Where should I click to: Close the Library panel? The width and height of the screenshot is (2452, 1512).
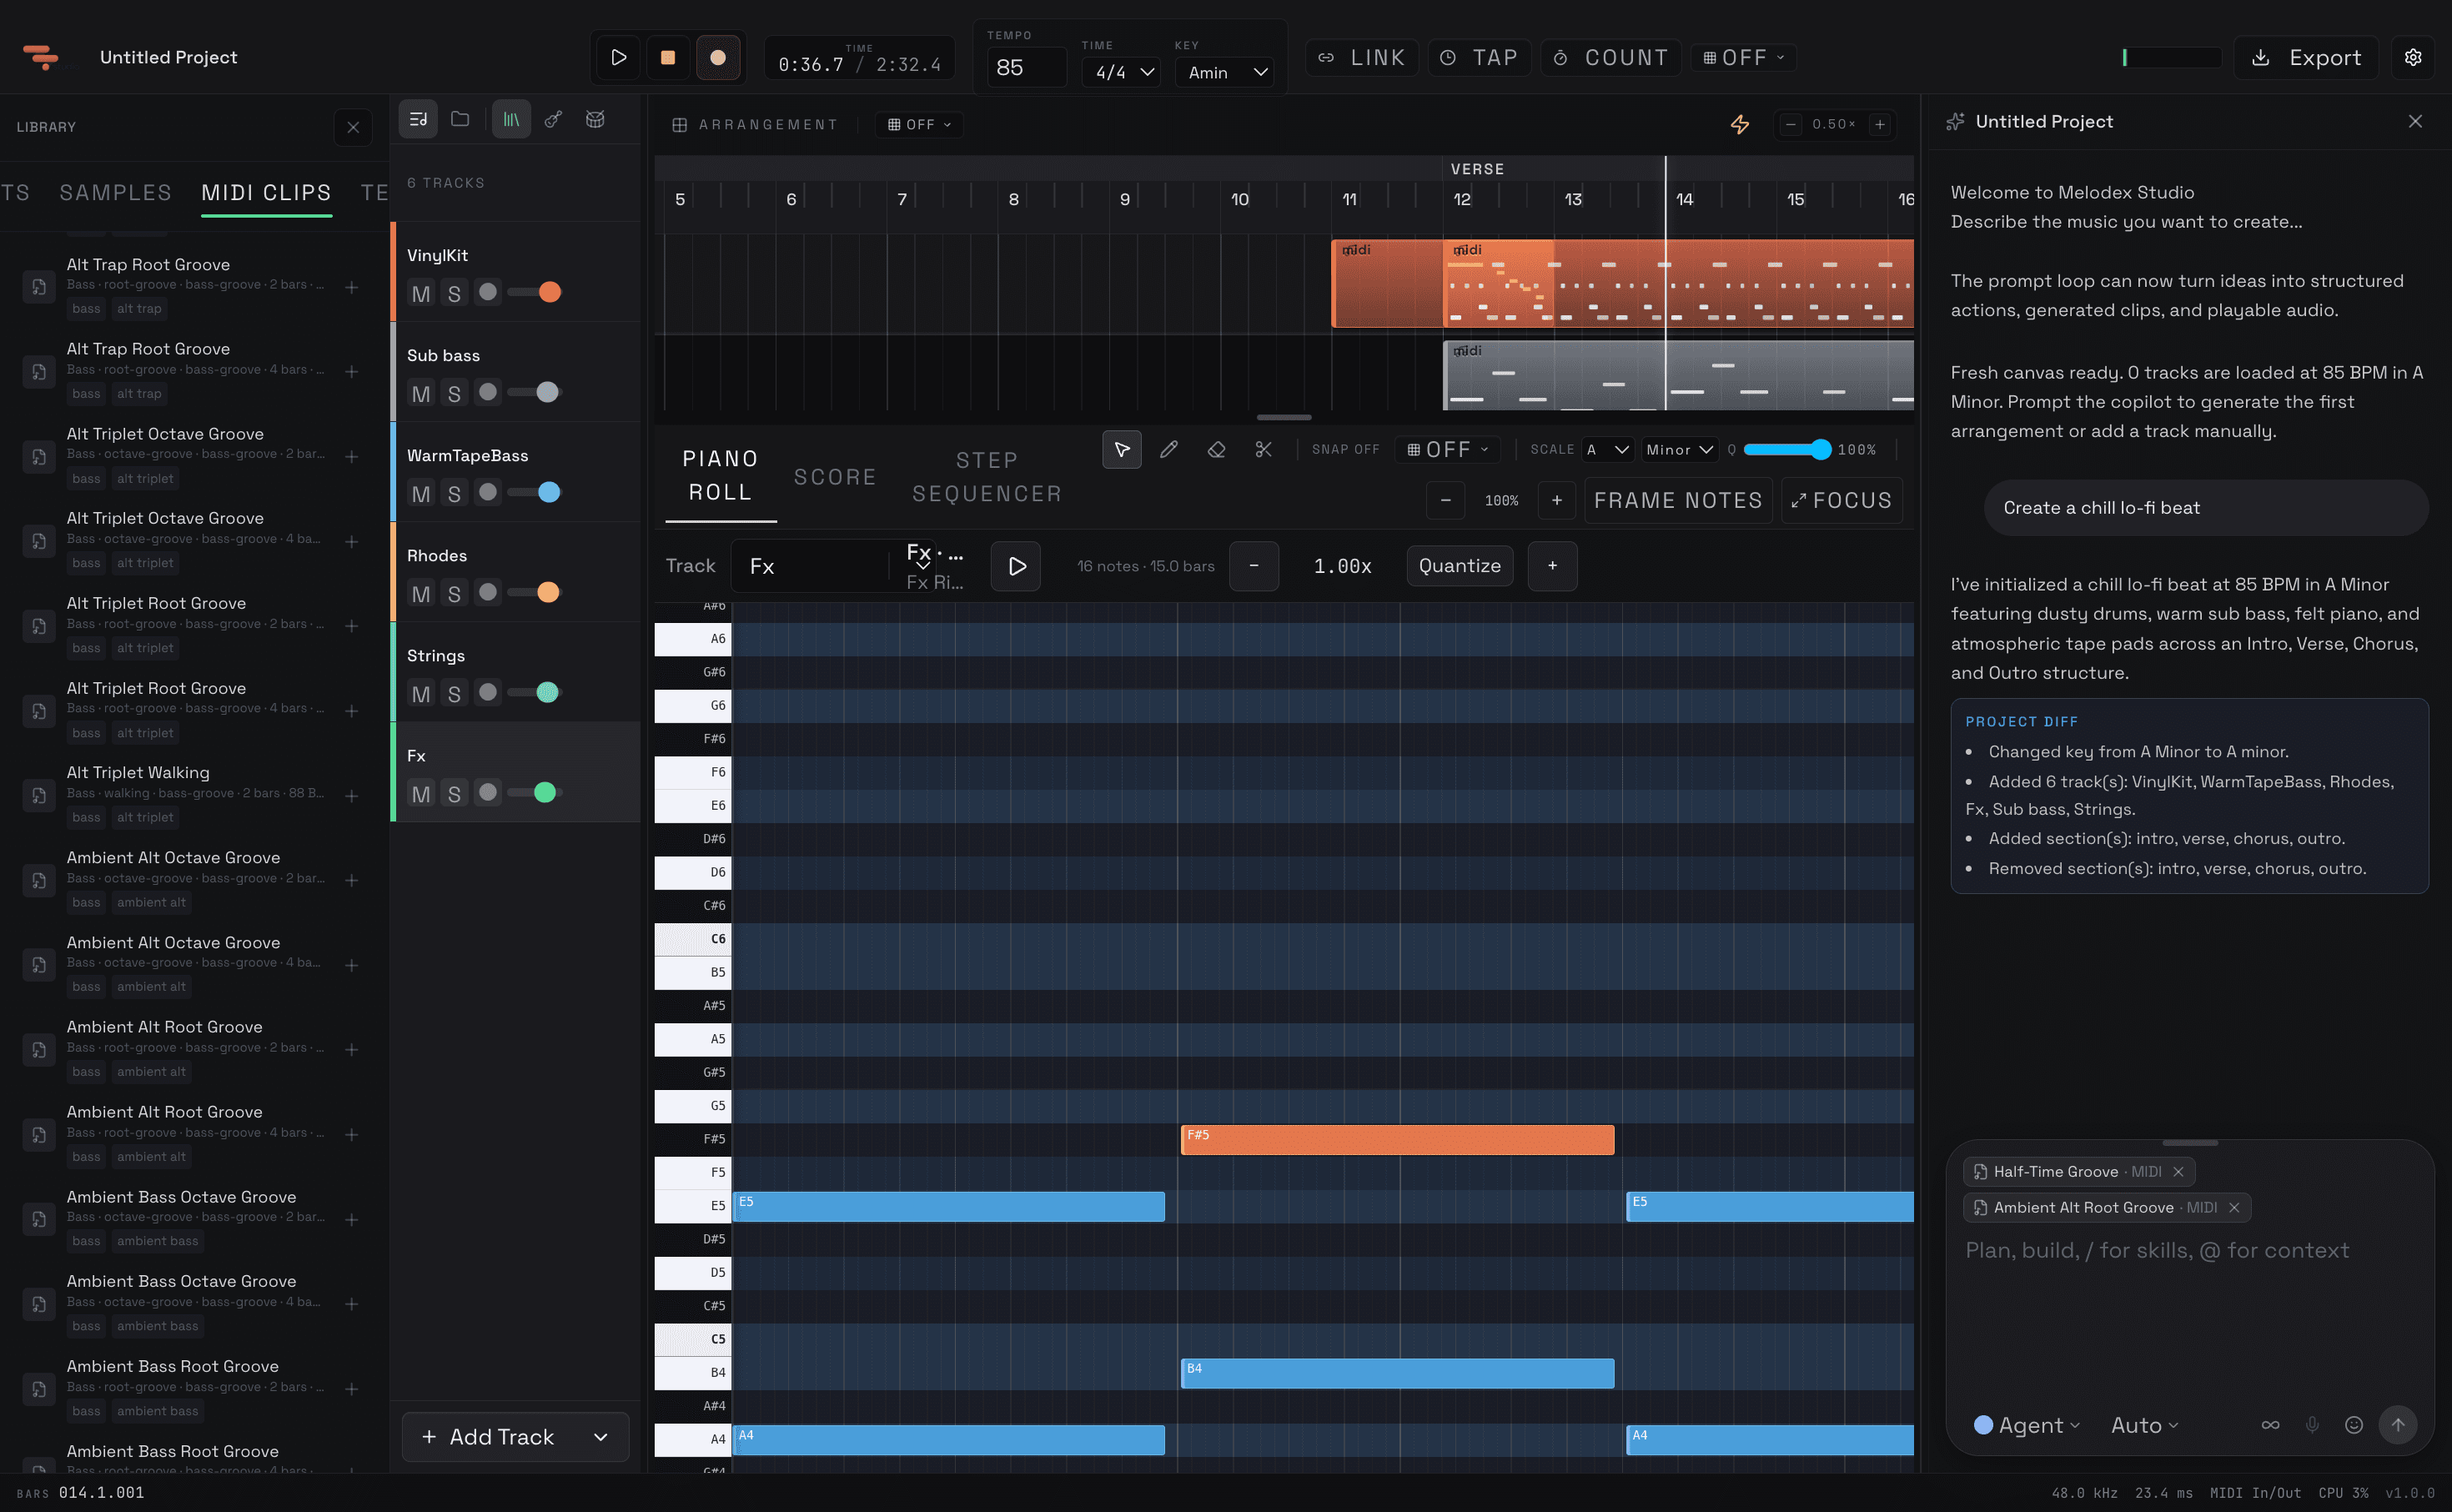(x=353, y=127)
